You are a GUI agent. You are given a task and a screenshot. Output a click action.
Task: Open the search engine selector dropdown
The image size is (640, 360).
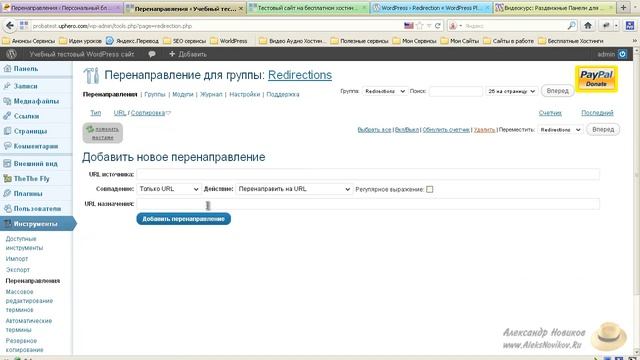[455, 26]
